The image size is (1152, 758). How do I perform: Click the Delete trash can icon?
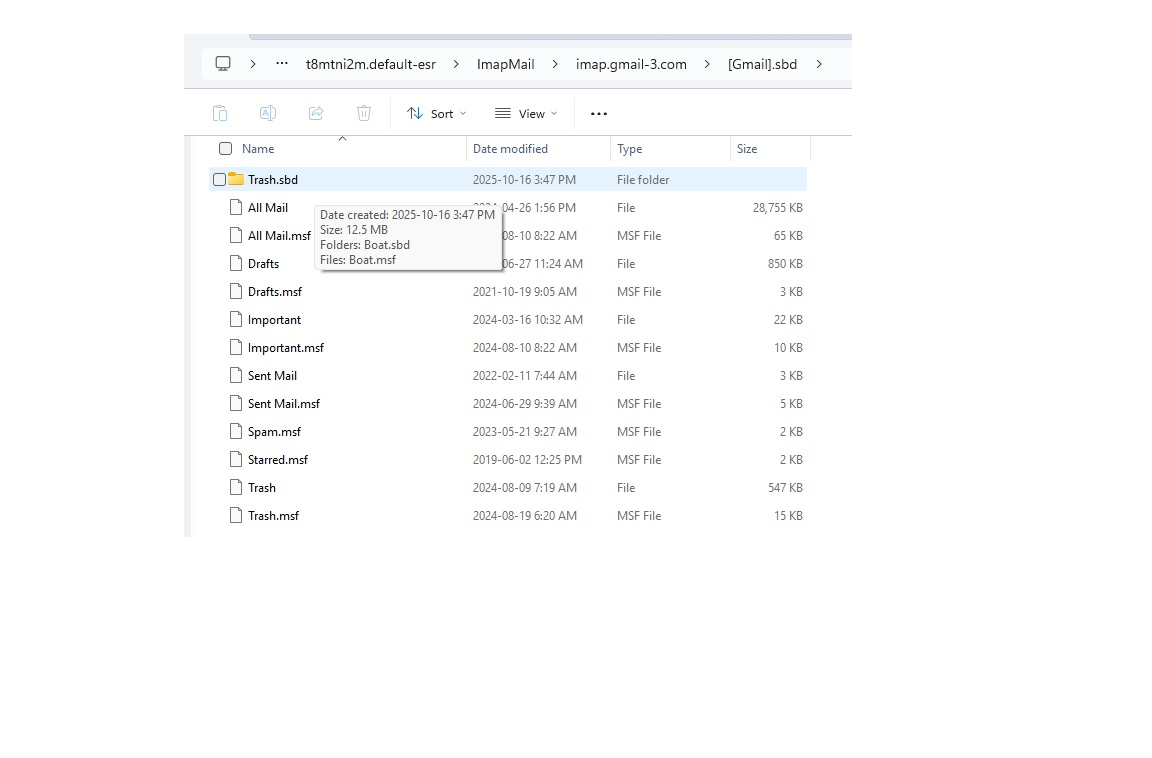tap(364, 114)
